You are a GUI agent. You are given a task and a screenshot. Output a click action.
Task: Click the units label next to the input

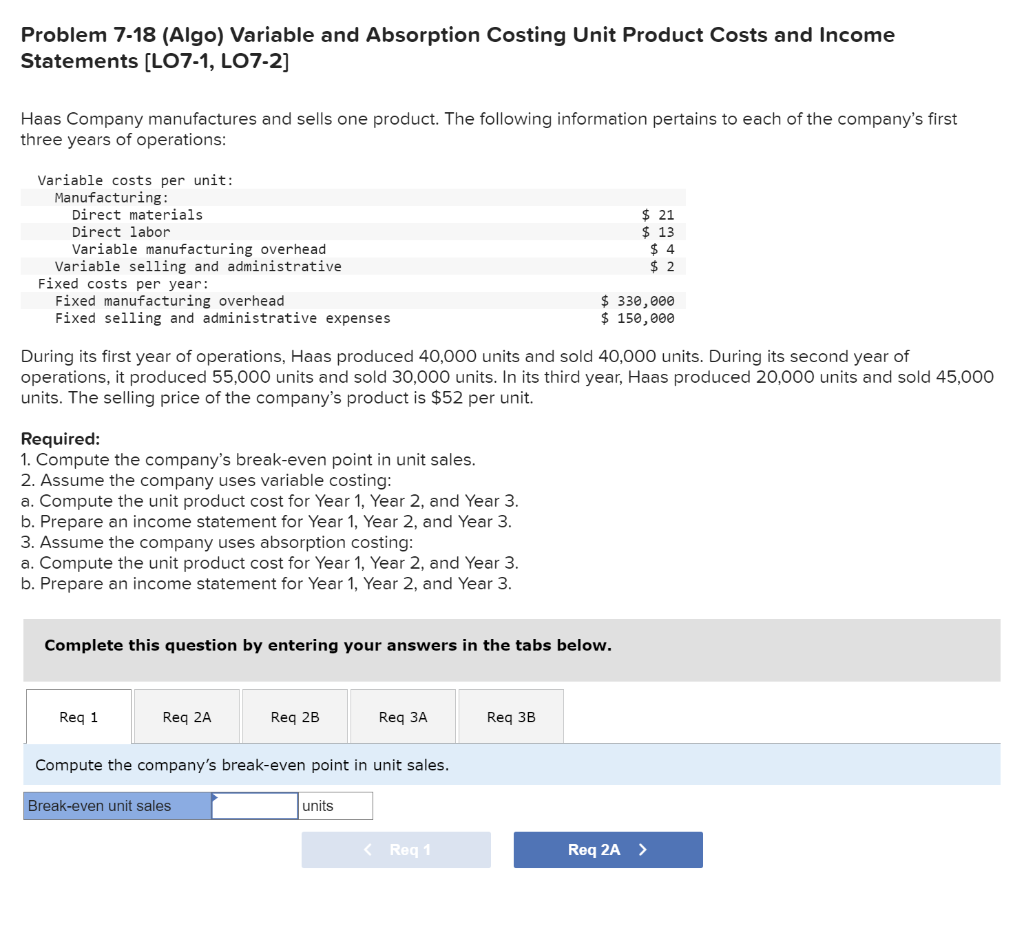pos(320,806)
